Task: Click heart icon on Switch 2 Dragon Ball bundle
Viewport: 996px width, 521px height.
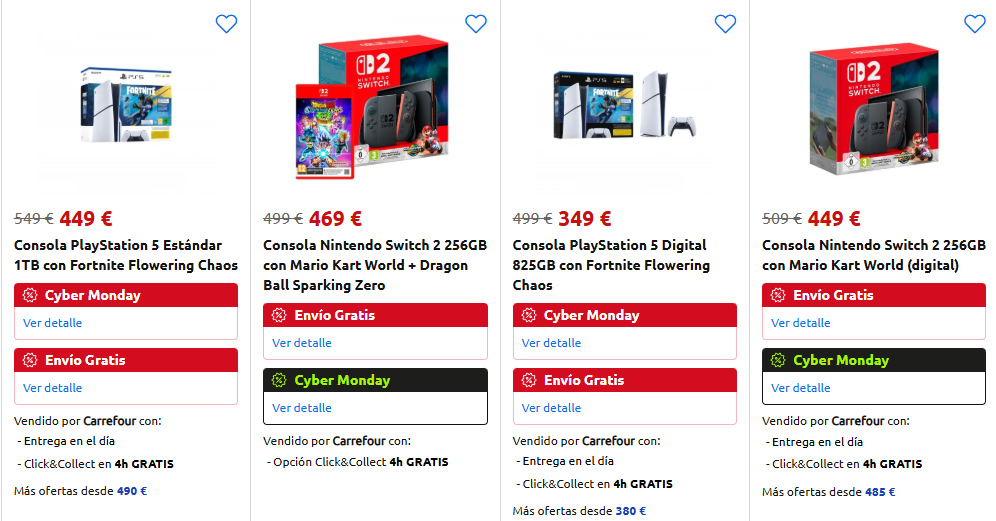Action: click(476, 24)
